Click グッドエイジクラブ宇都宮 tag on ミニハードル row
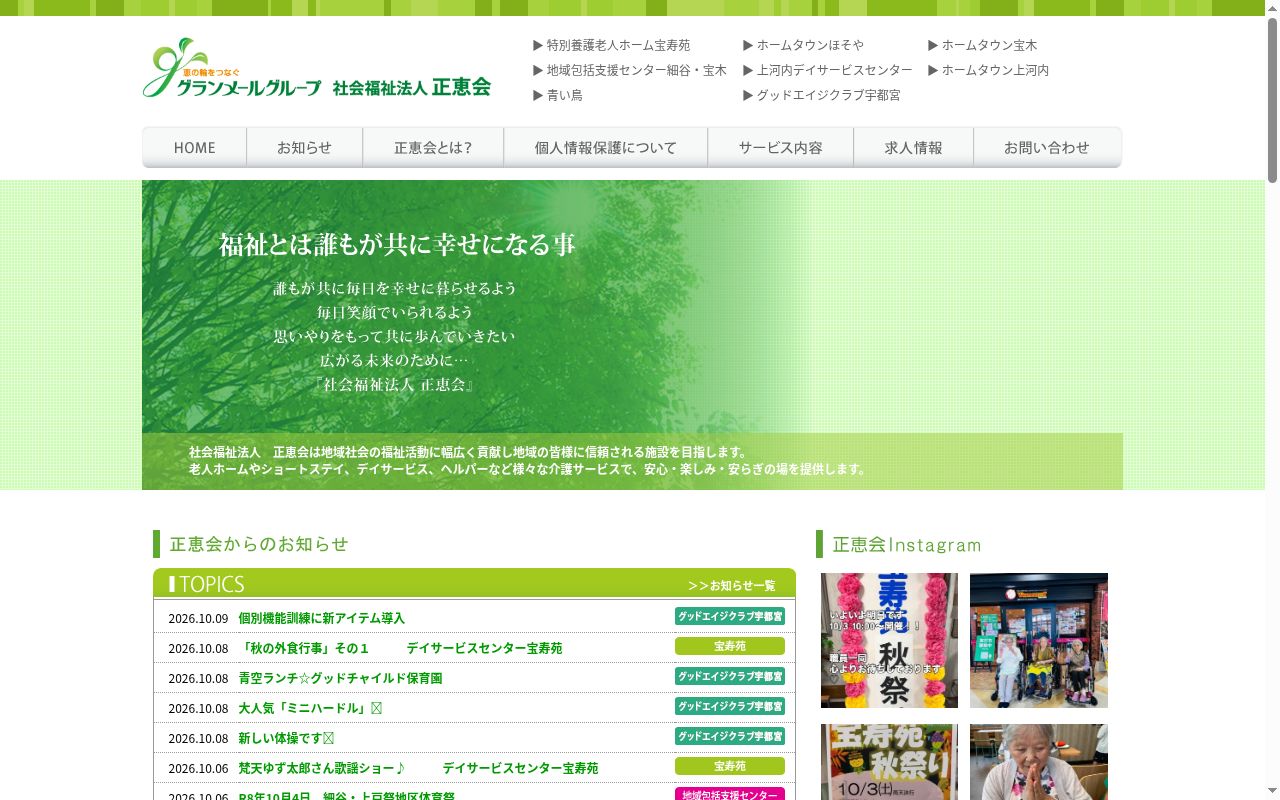The height and width of the screenshot is (800, 1280). click(730, 706)
